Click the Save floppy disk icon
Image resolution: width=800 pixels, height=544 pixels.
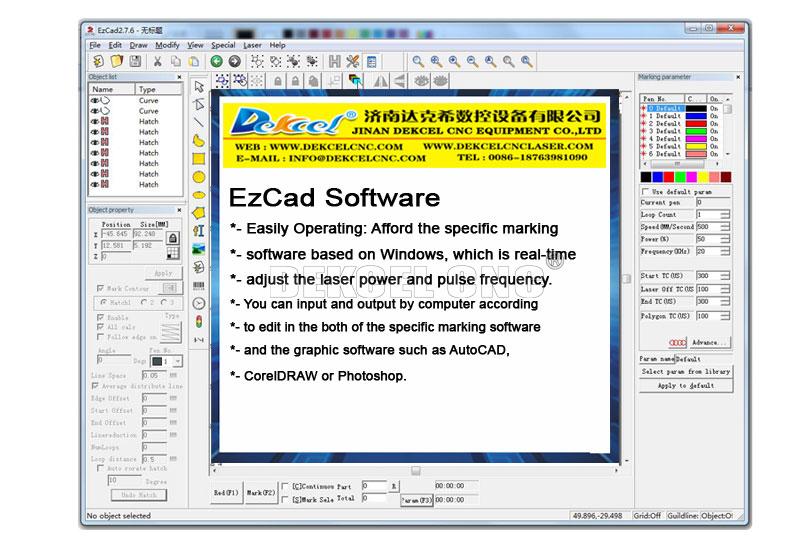pos(135,62)
